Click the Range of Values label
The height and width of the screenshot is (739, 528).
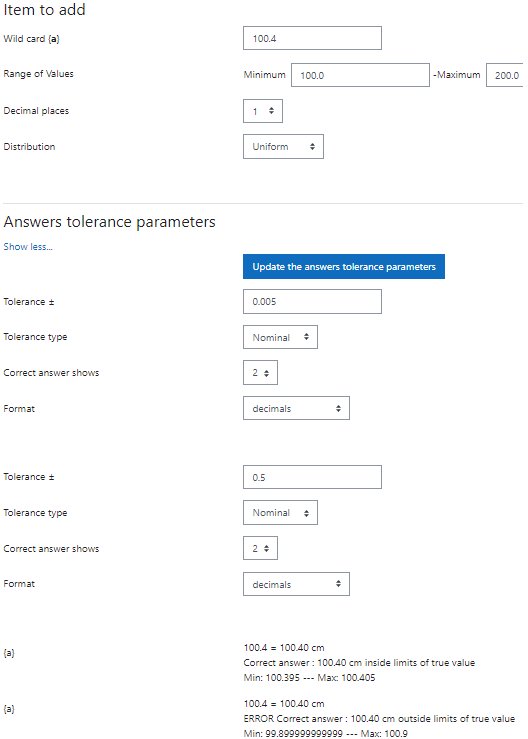(38, 74)
